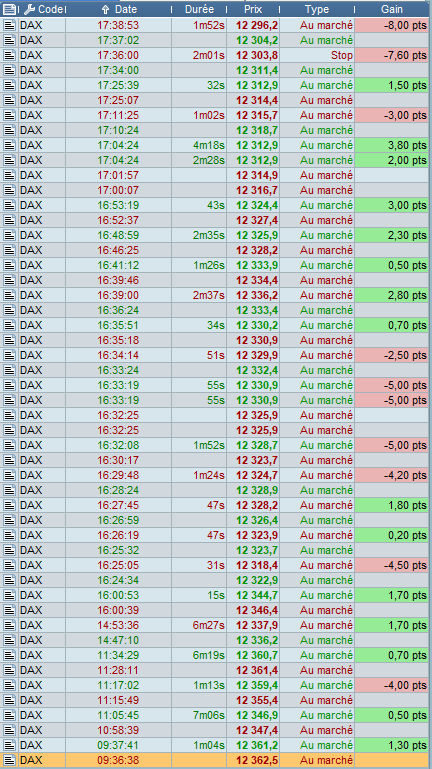The image size is (432, 769).
Task: Click the price 12 296,2
Action: pos(257,25)
